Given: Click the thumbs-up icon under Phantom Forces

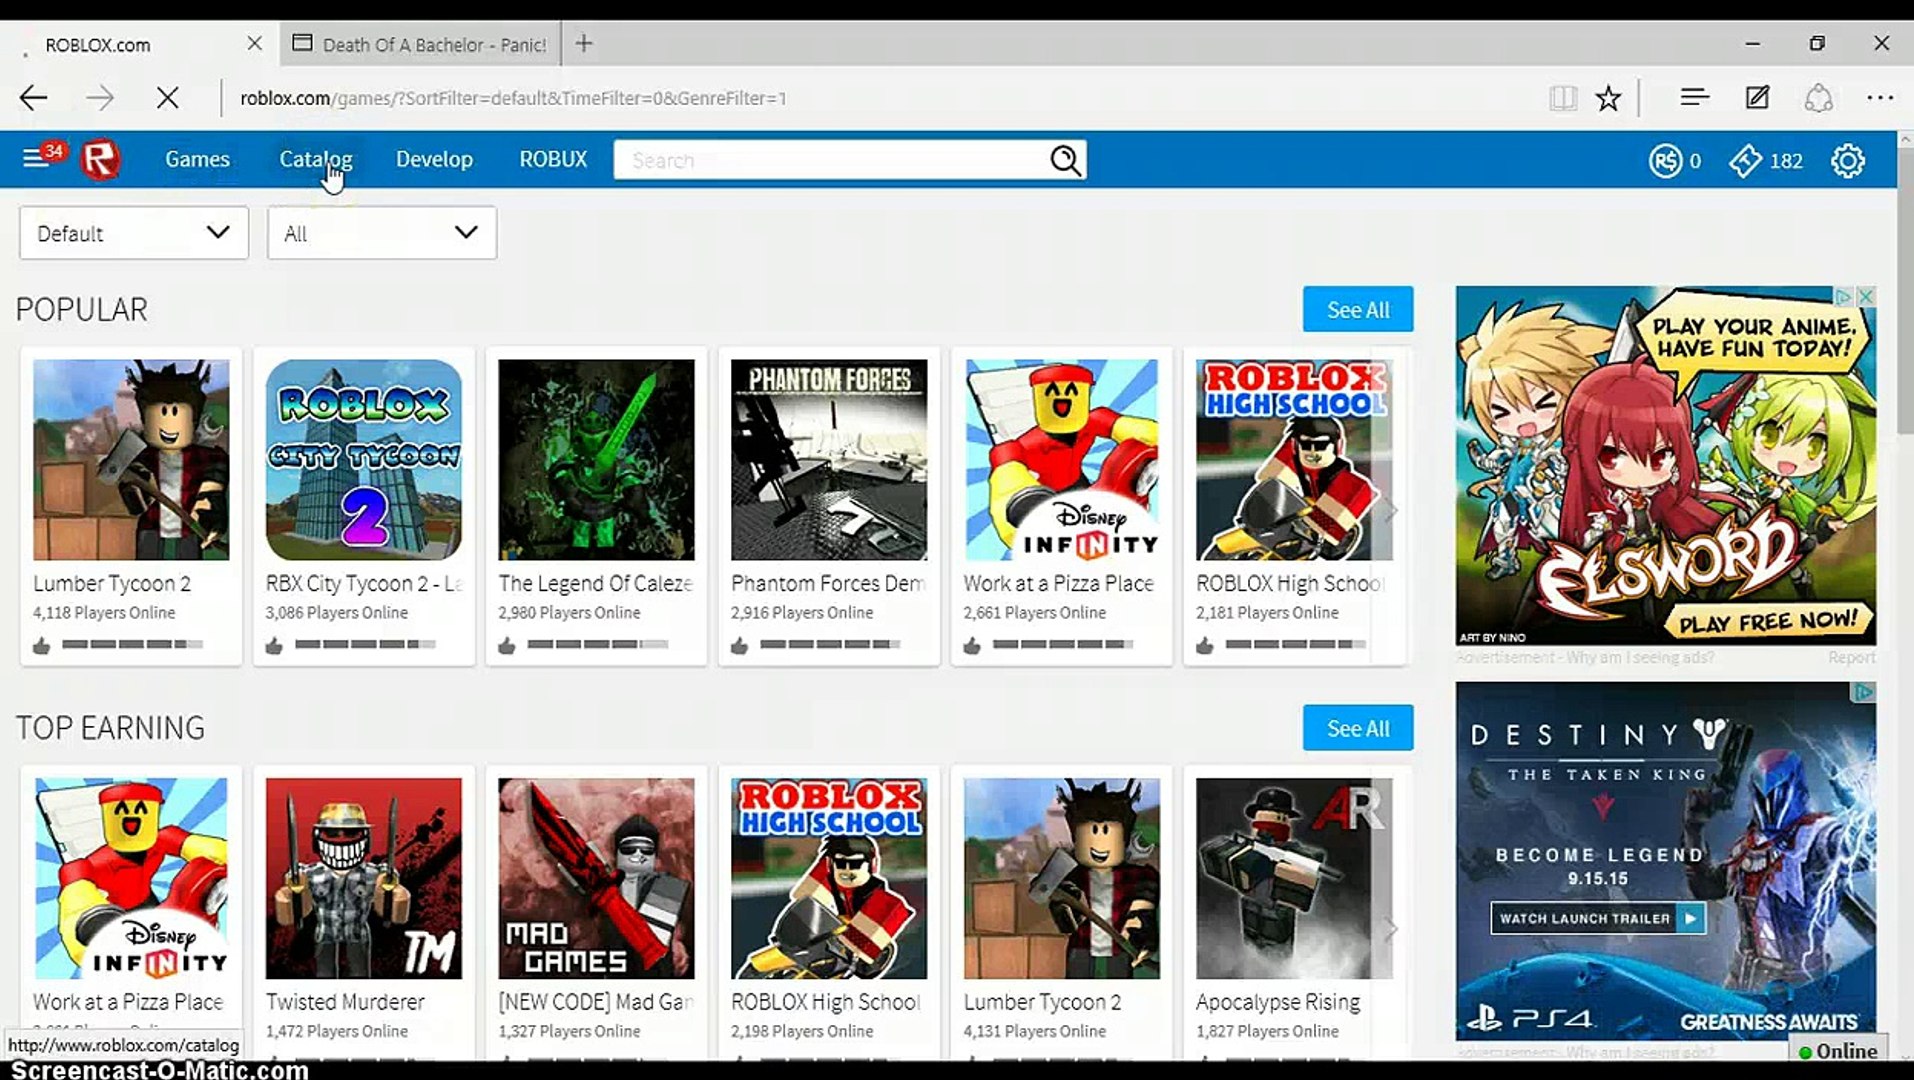Looking at the screenshot, I should (x=739, y=646).
